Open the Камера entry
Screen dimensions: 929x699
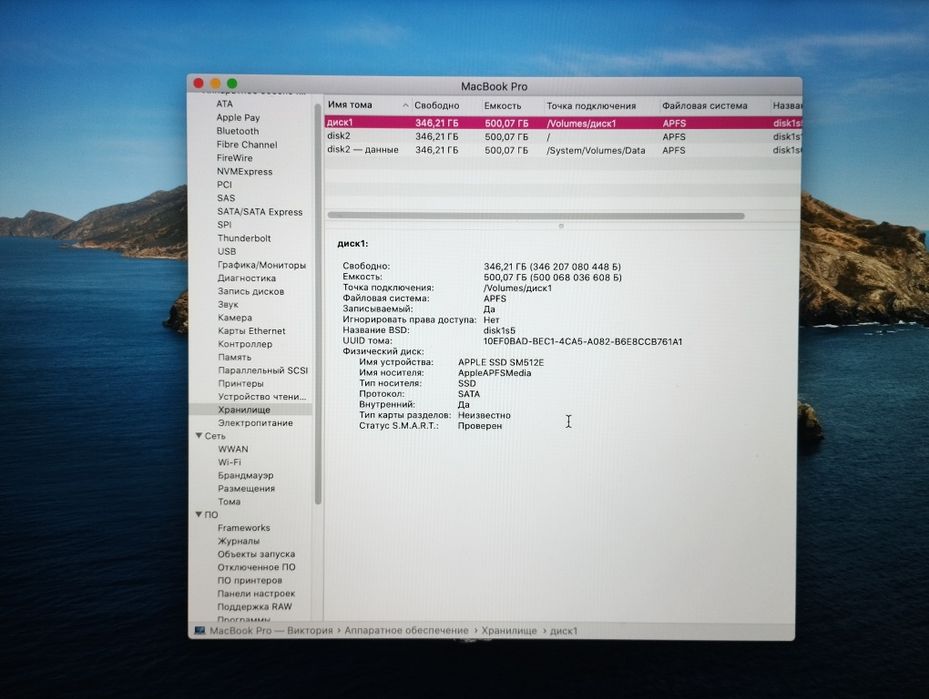pyautogui.click(x=235, y=318)
